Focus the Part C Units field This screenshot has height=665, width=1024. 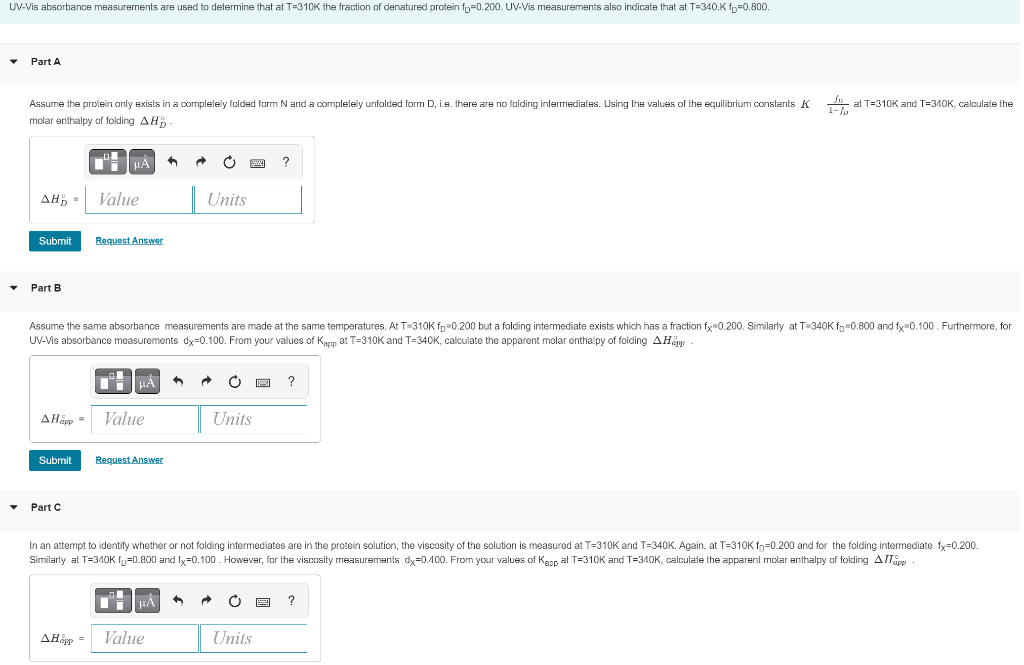pyautogui.click(x=253, y=639)
